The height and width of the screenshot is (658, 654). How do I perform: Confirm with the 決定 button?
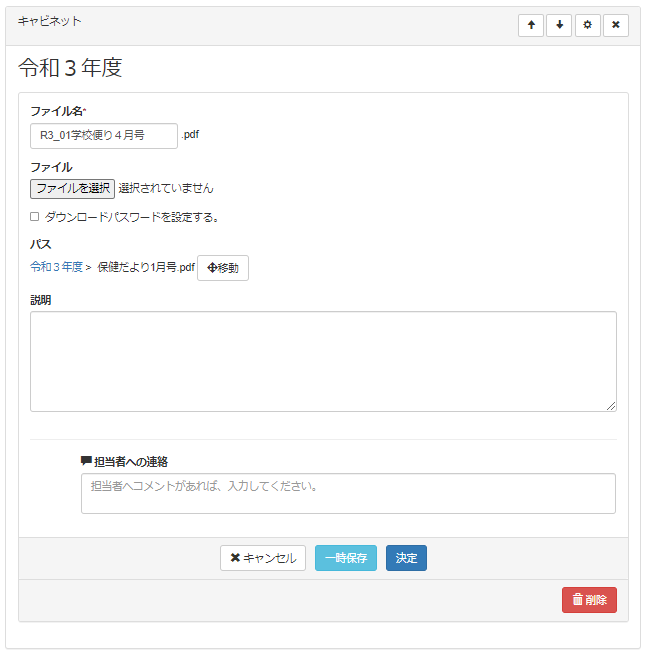[406, 558]
